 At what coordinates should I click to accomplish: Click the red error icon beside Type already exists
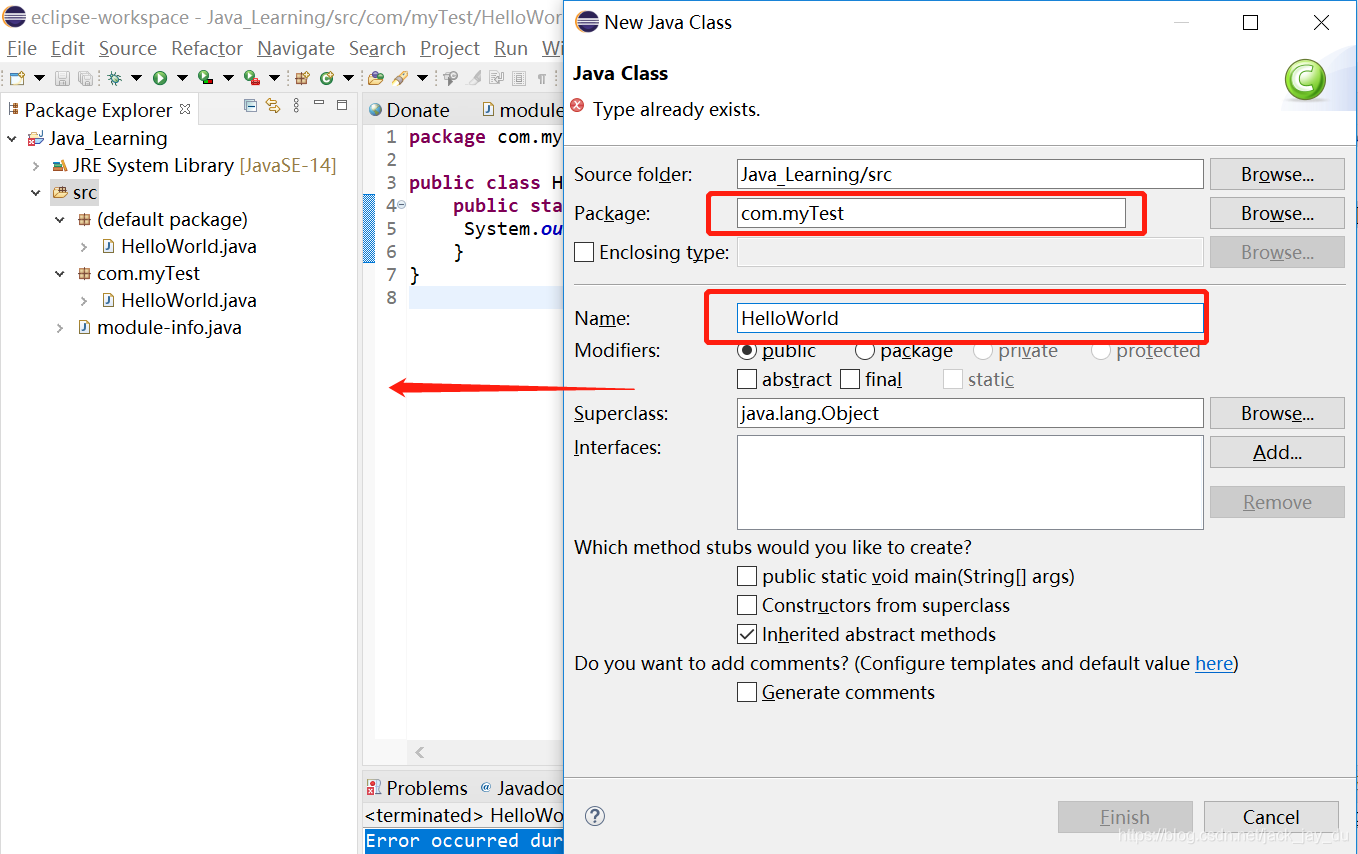click(x=577, y=106)
